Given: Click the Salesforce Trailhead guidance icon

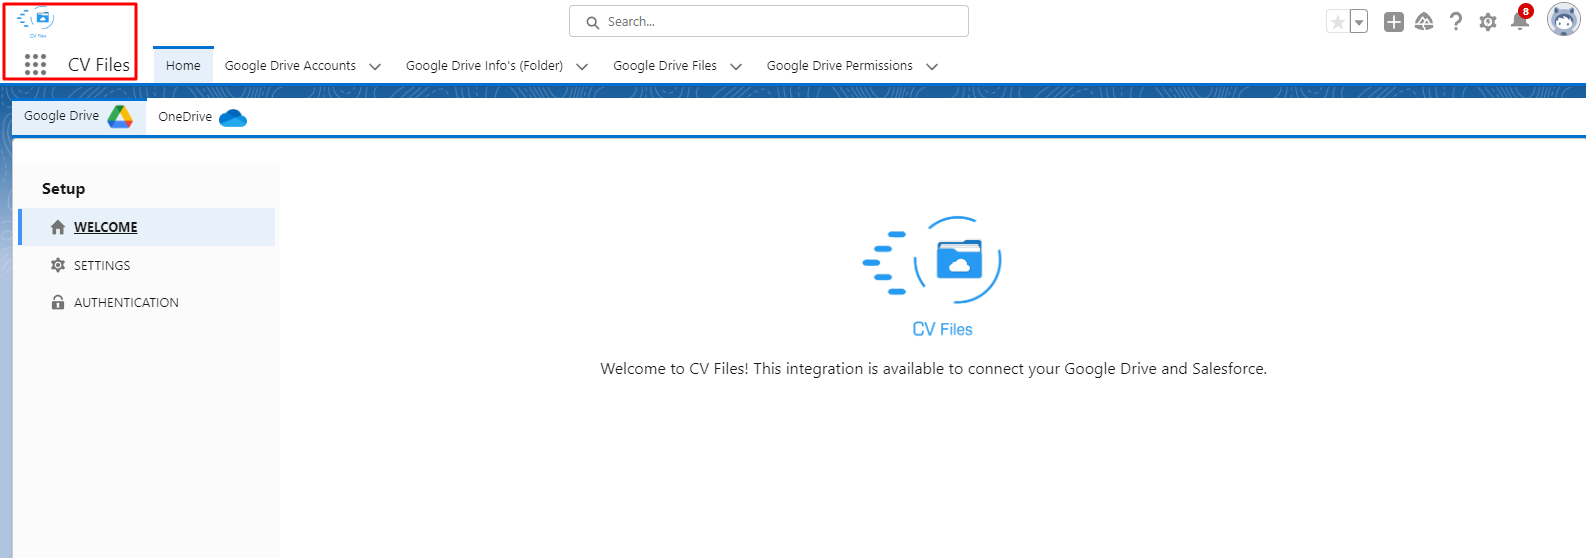Looking at the screenshot, I should coord(1425,22).
